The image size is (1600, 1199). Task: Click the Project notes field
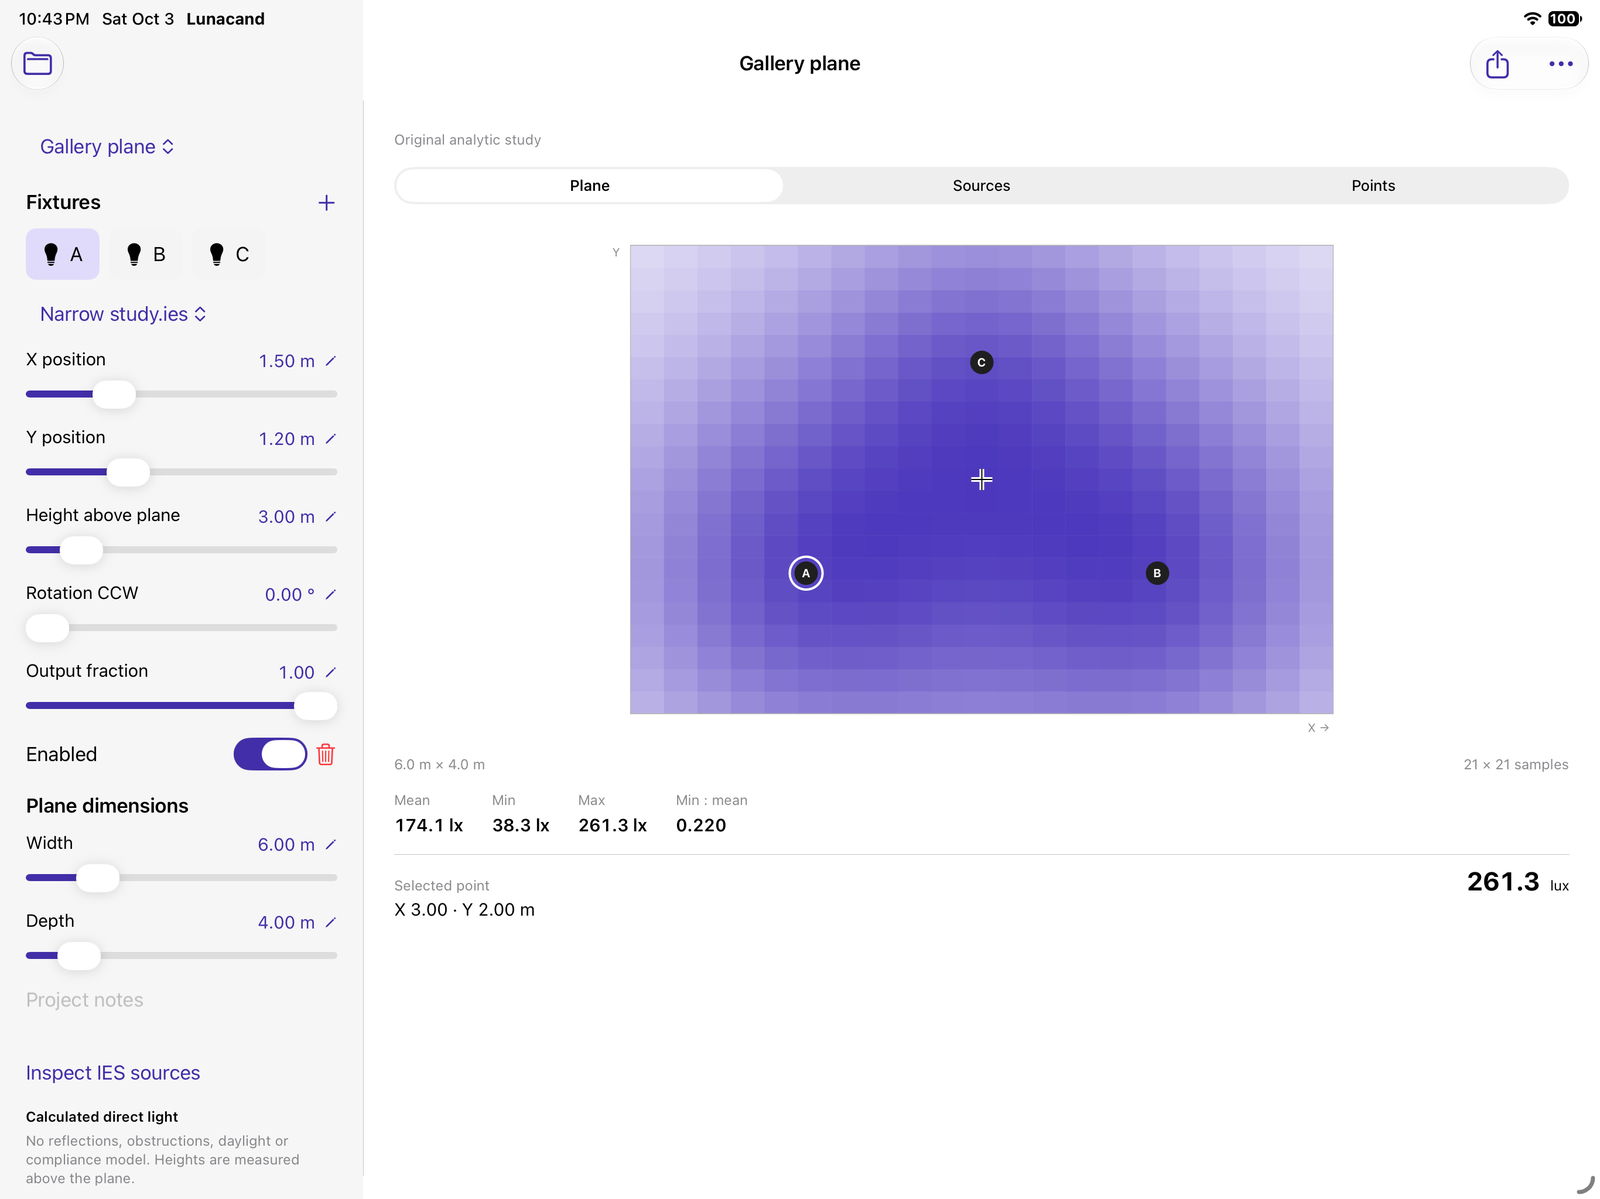181,1000
